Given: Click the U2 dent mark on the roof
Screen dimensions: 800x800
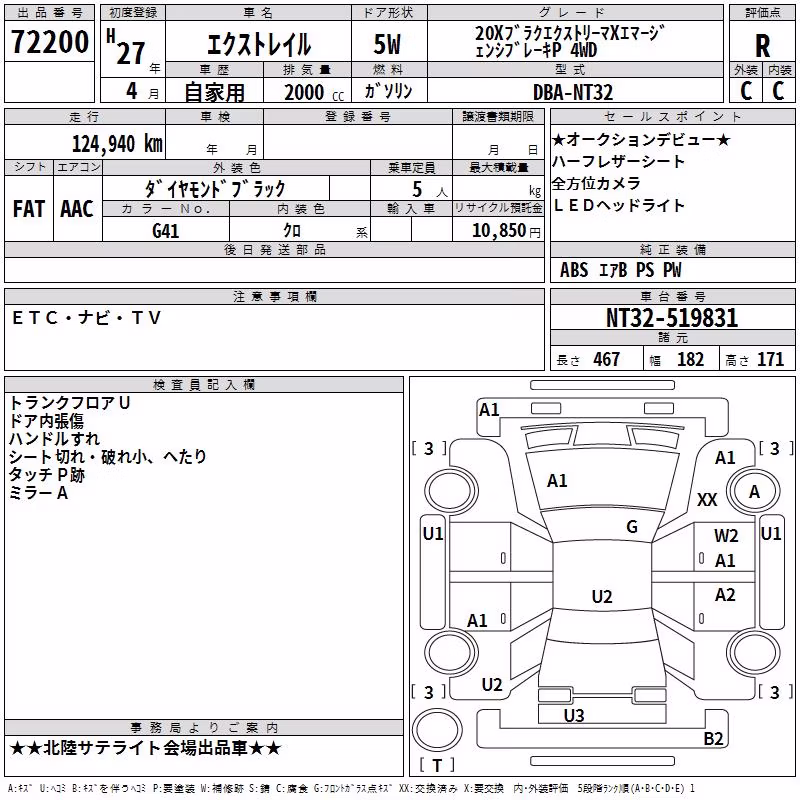Looking at the screenshot, I should (x=602, y=596).
